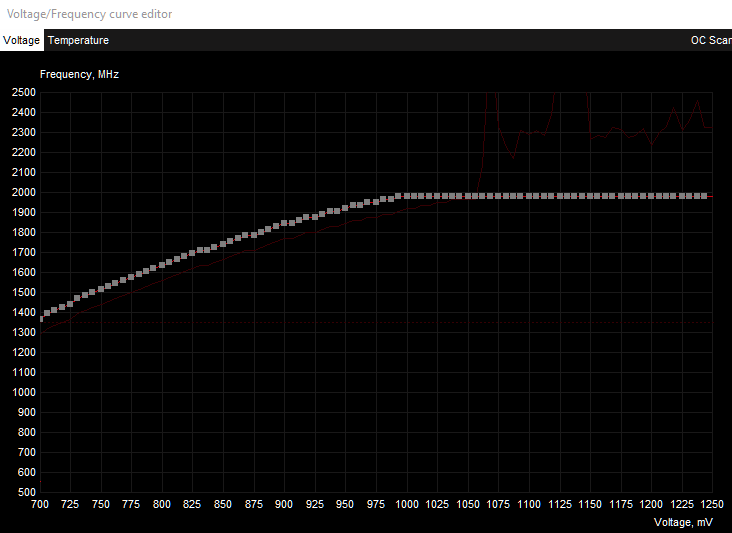Screen dimensions: 732x533
Task: Click the 975 label on the voltage axis
Action: pos(376,504)
